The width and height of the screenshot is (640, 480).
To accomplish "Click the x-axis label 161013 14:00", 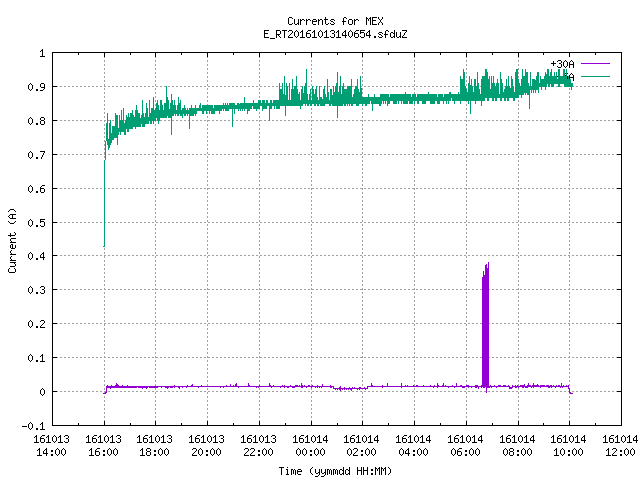I will pos(51,446).
